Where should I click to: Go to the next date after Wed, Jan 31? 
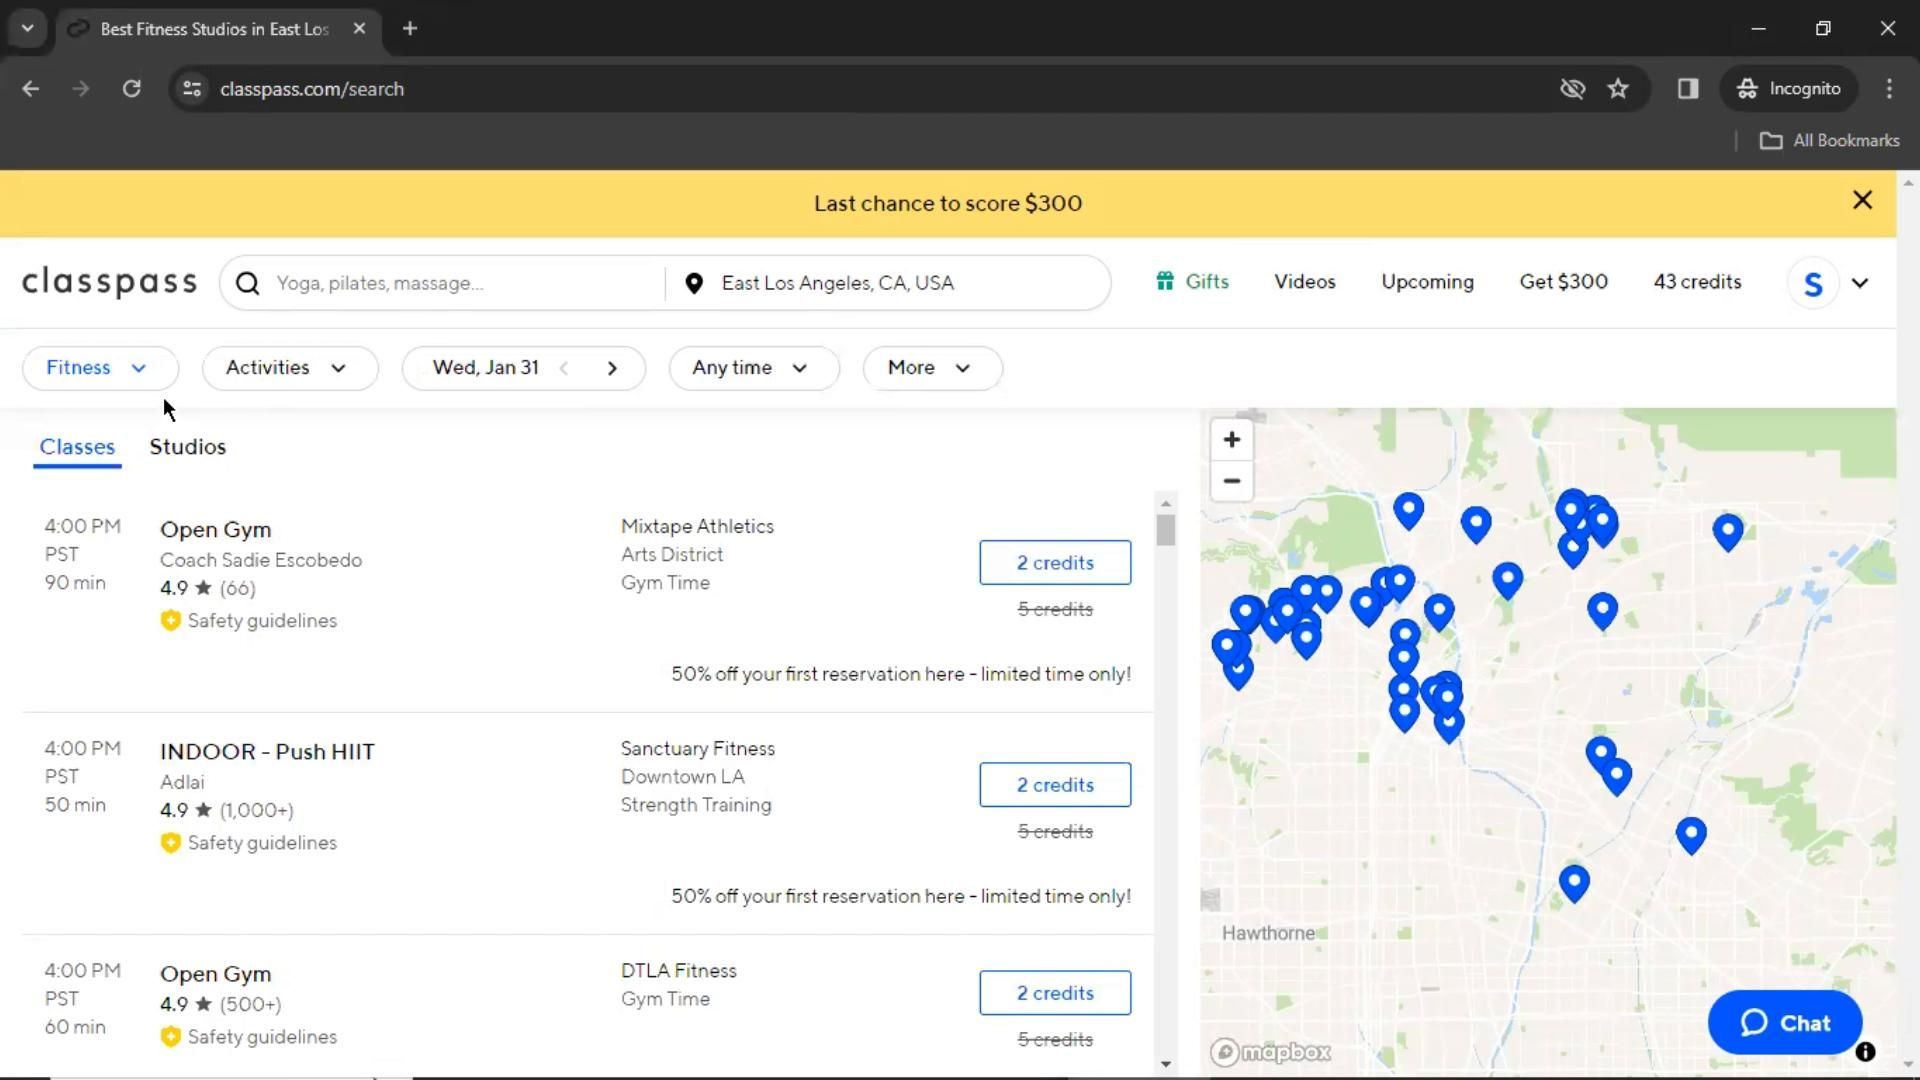click(x=612, y=368)
